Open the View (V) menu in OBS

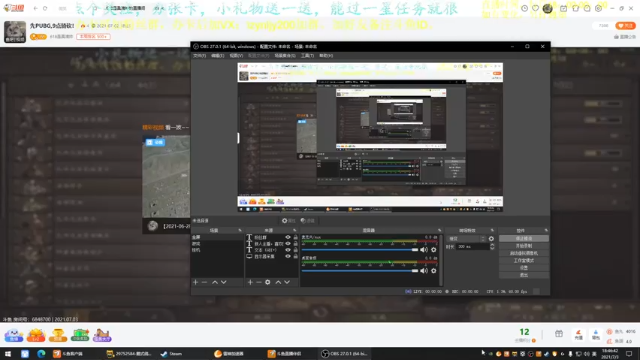[236, 56]
